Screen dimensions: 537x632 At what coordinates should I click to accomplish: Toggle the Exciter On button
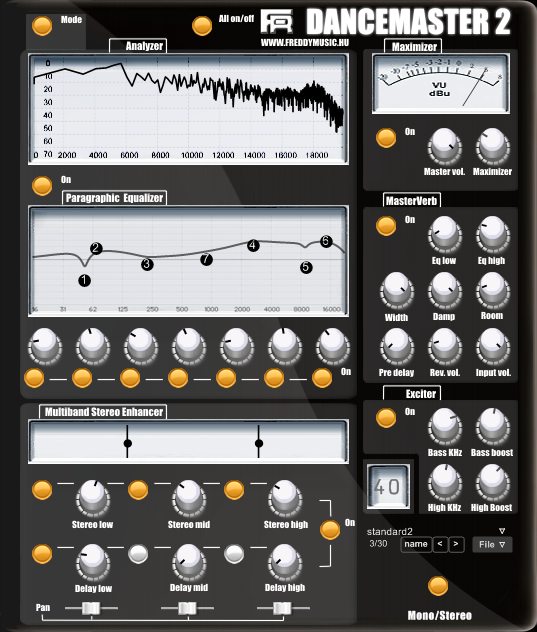pos(386,418)
